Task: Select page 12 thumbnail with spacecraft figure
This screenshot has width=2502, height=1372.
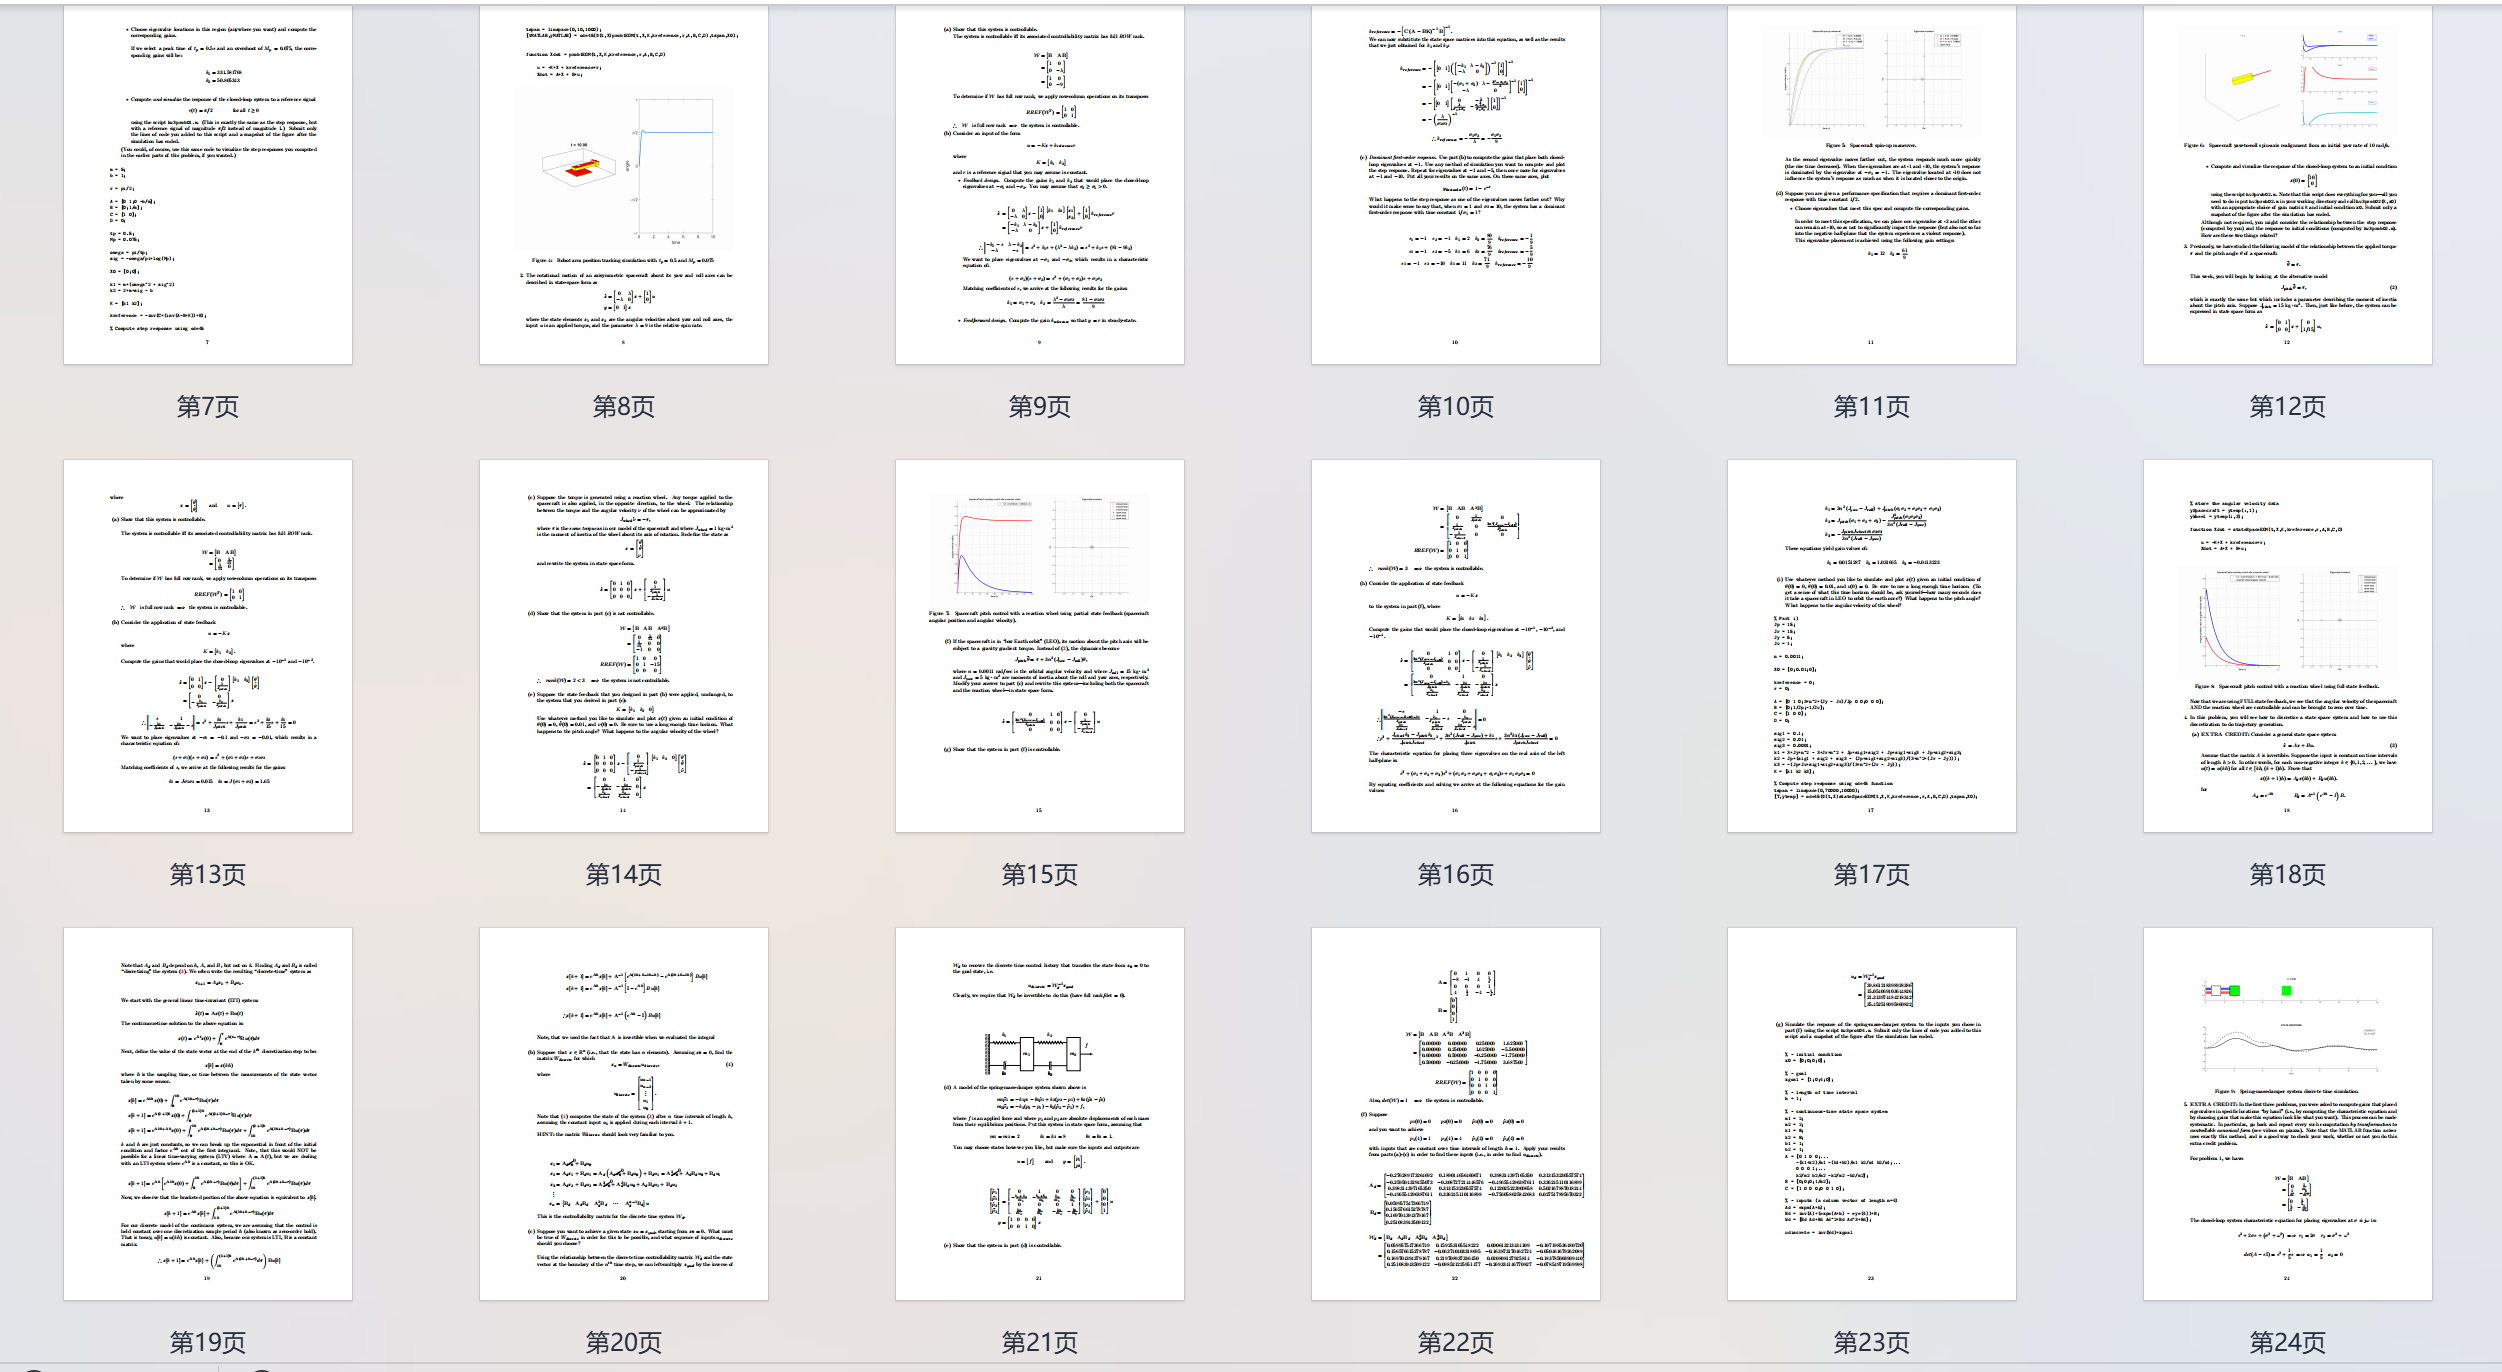Action: coord(2288,185)
